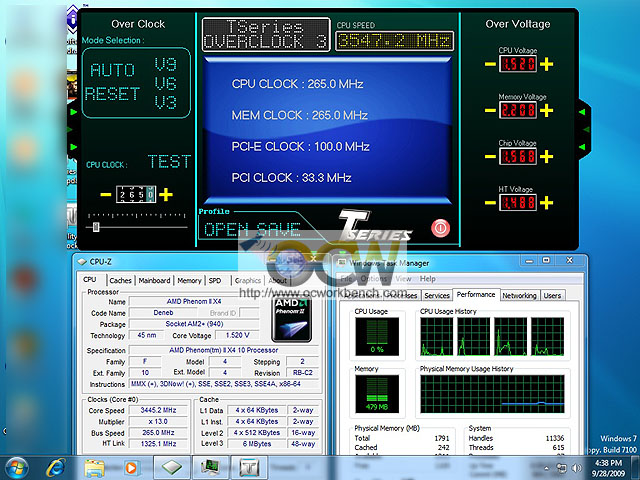Image resolution: width=640 pixels, height=480 pixels.
Task: Click the taskbar clock showing 4:38 PM
Action: tap(608, 463)
